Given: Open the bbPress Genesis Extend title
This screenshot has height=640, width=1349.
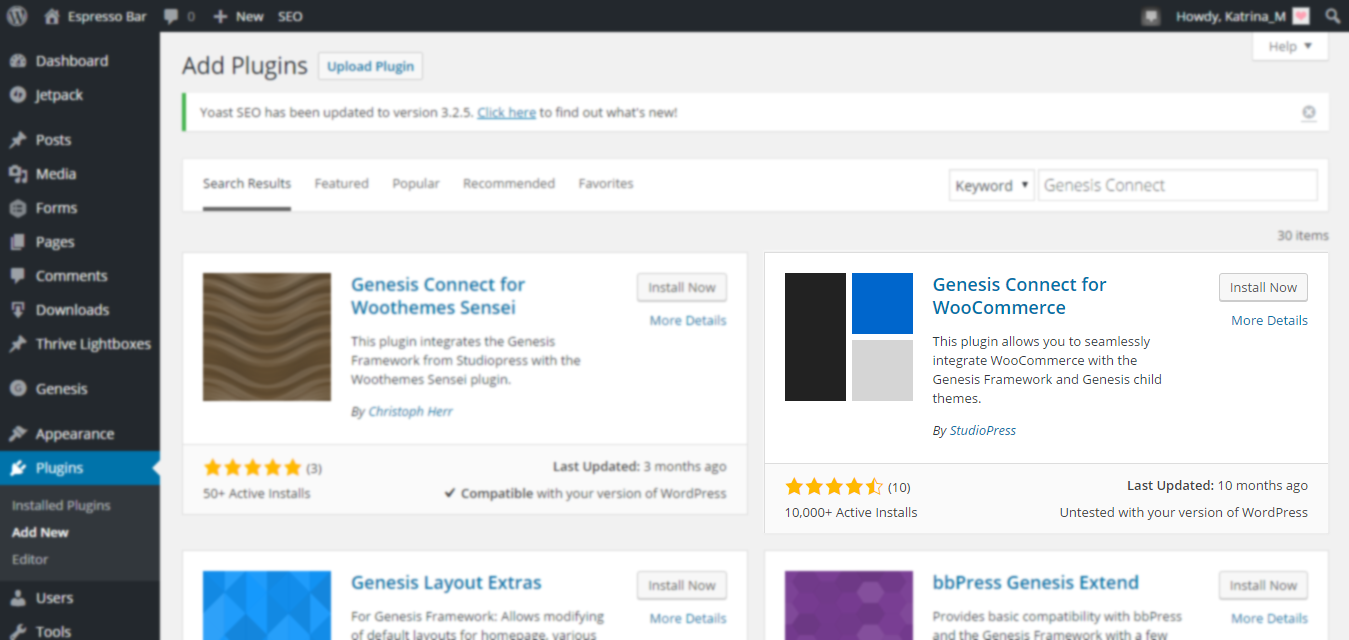Looking at the screenshot, I should (x=1035, y=583).
